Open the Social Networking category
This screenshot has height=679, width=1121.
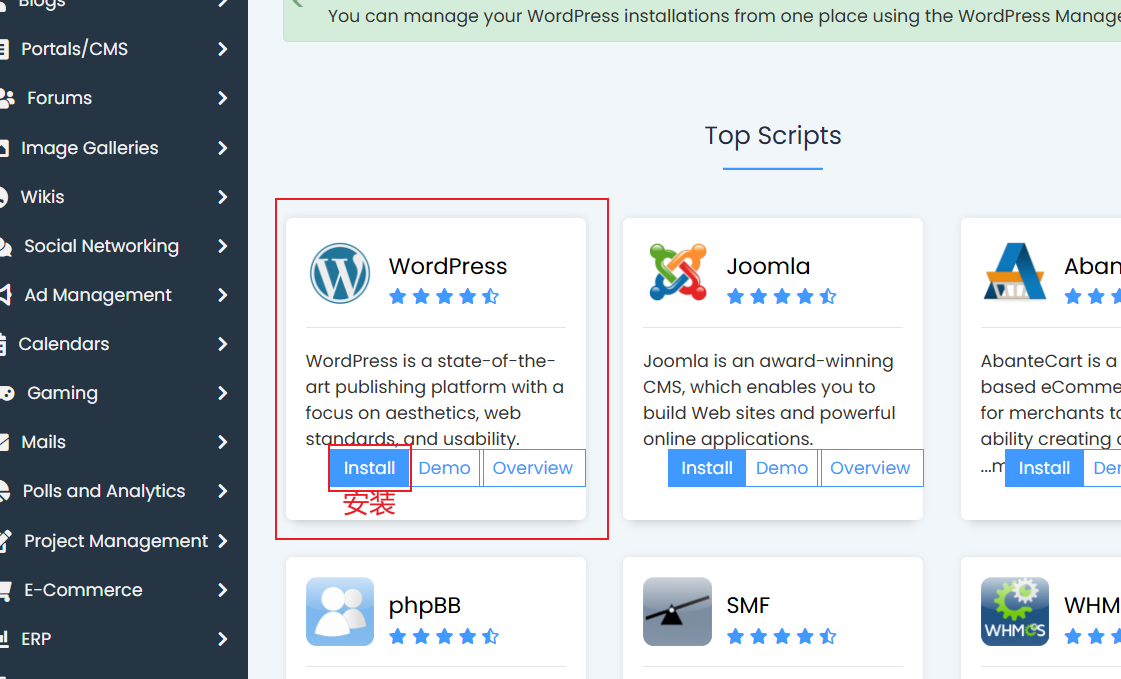(x=101, y=246)
